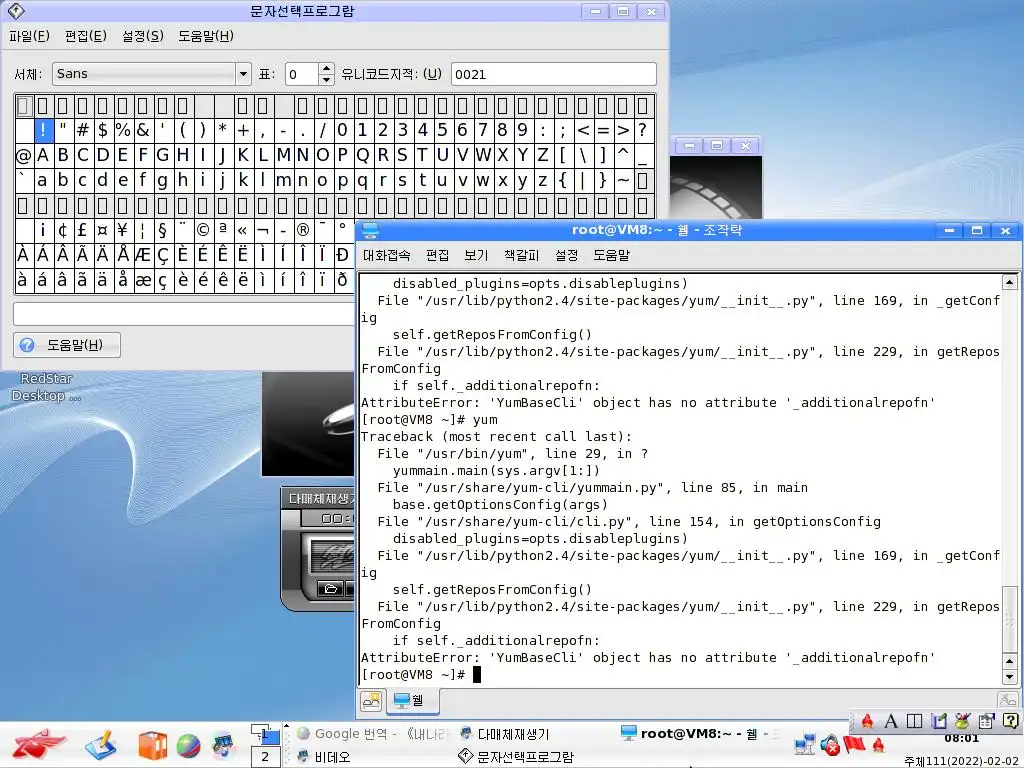Click the book-with-pen icon on input toolbar
The image size is (1024, 768).
point(938,721)
